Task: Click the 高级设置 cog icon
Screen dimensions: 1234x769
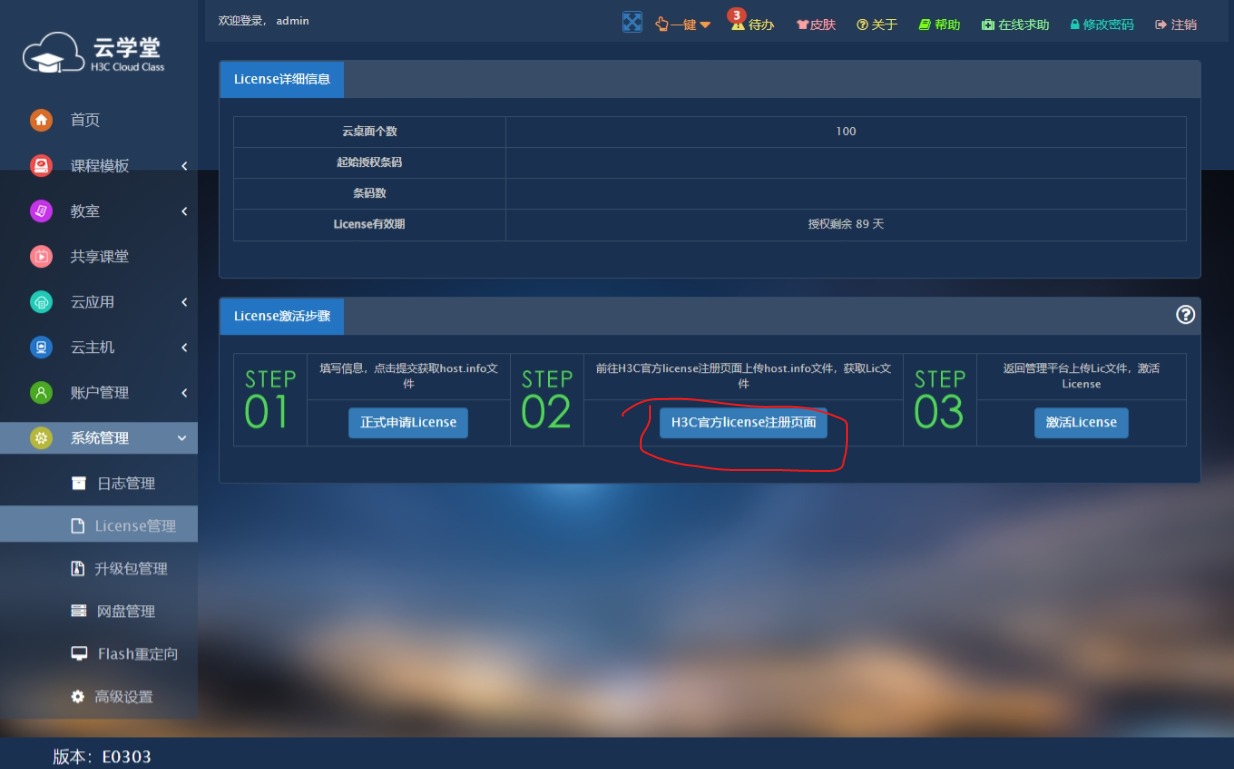Action: tap(78, 697)
